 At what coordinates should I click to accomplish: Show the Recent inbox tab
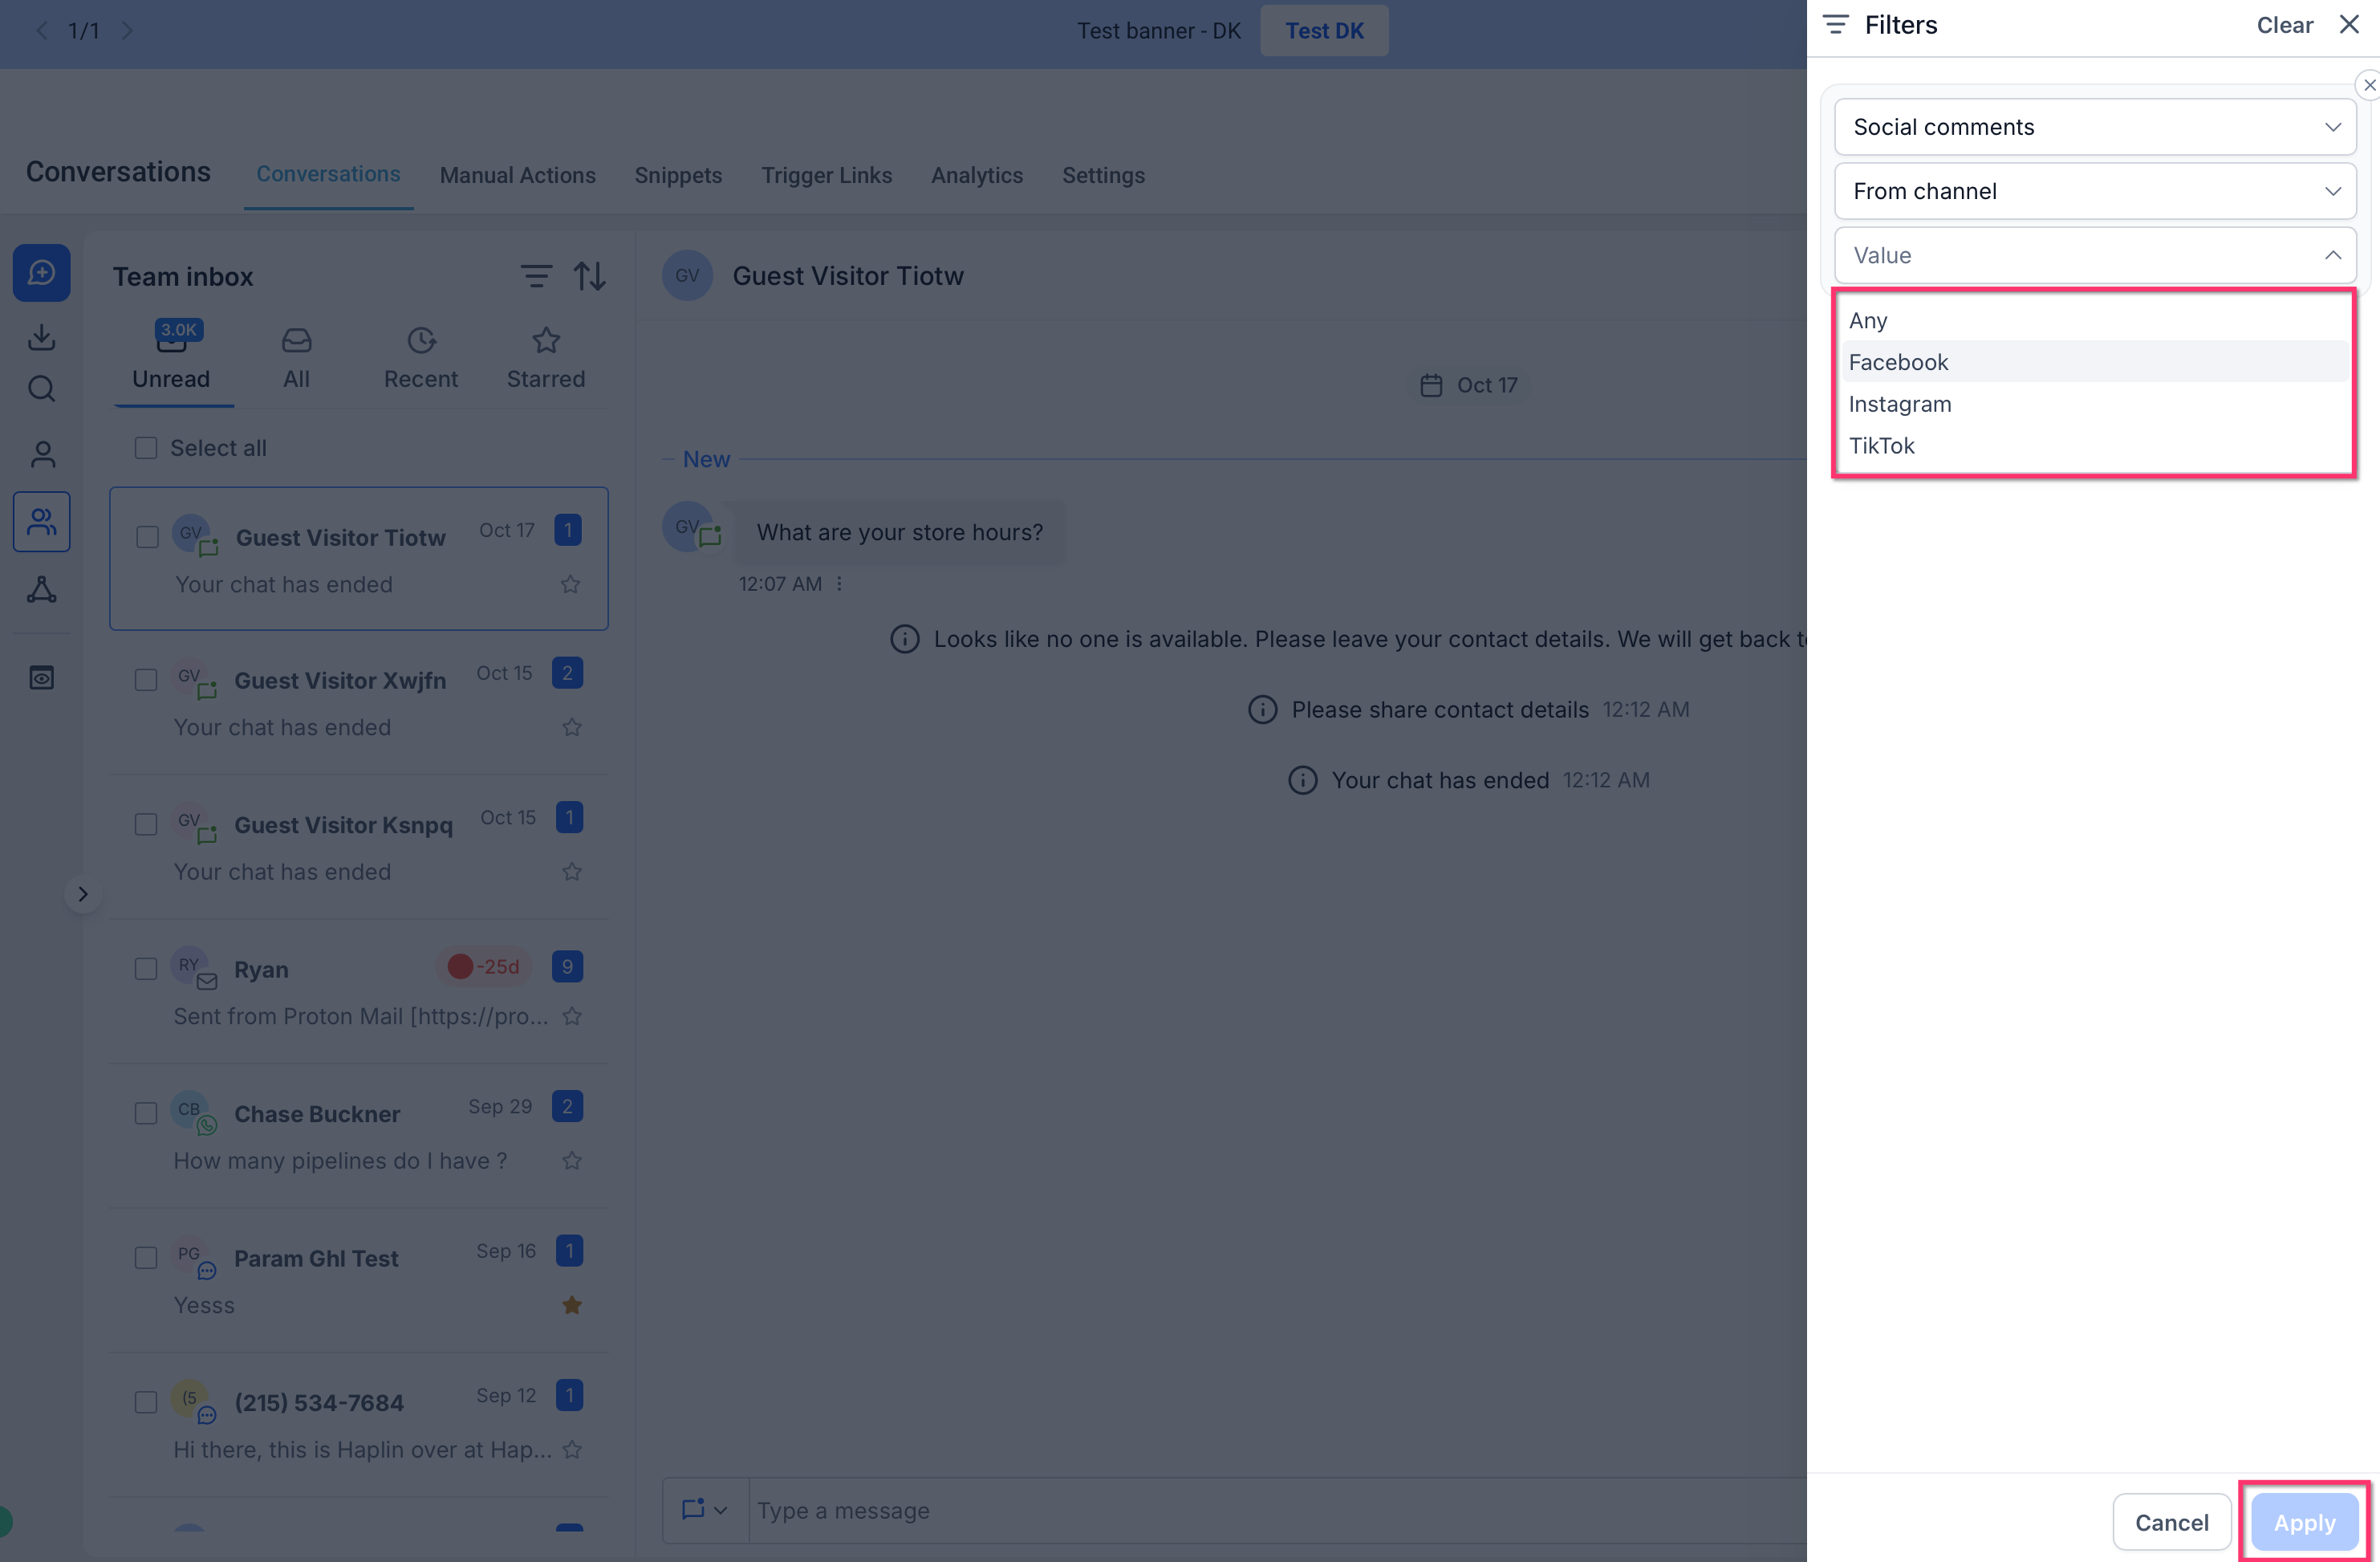tap(421, 359)
